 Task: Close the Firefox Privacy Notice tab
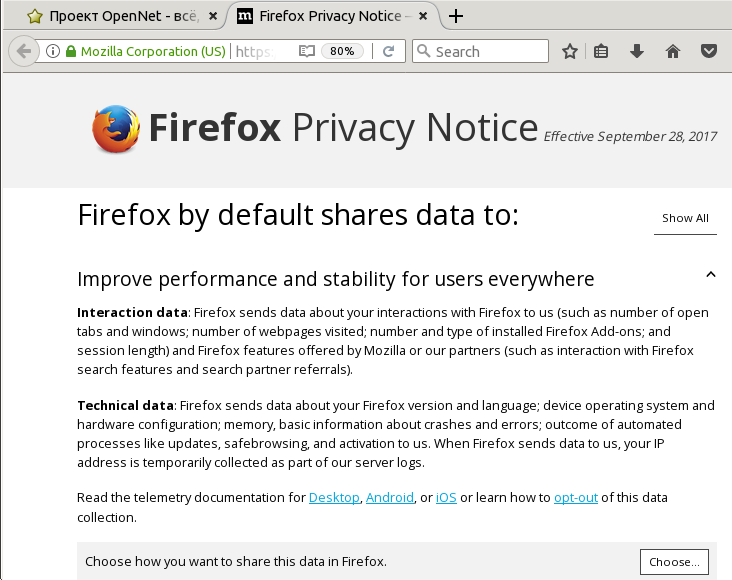pos(423,16)
